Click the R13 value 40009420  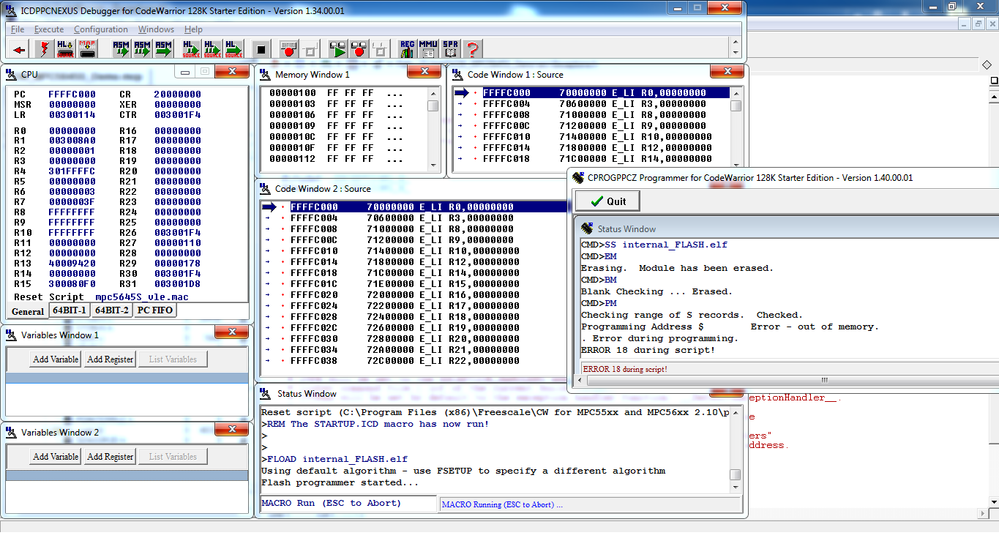click(x=72, y=264)
